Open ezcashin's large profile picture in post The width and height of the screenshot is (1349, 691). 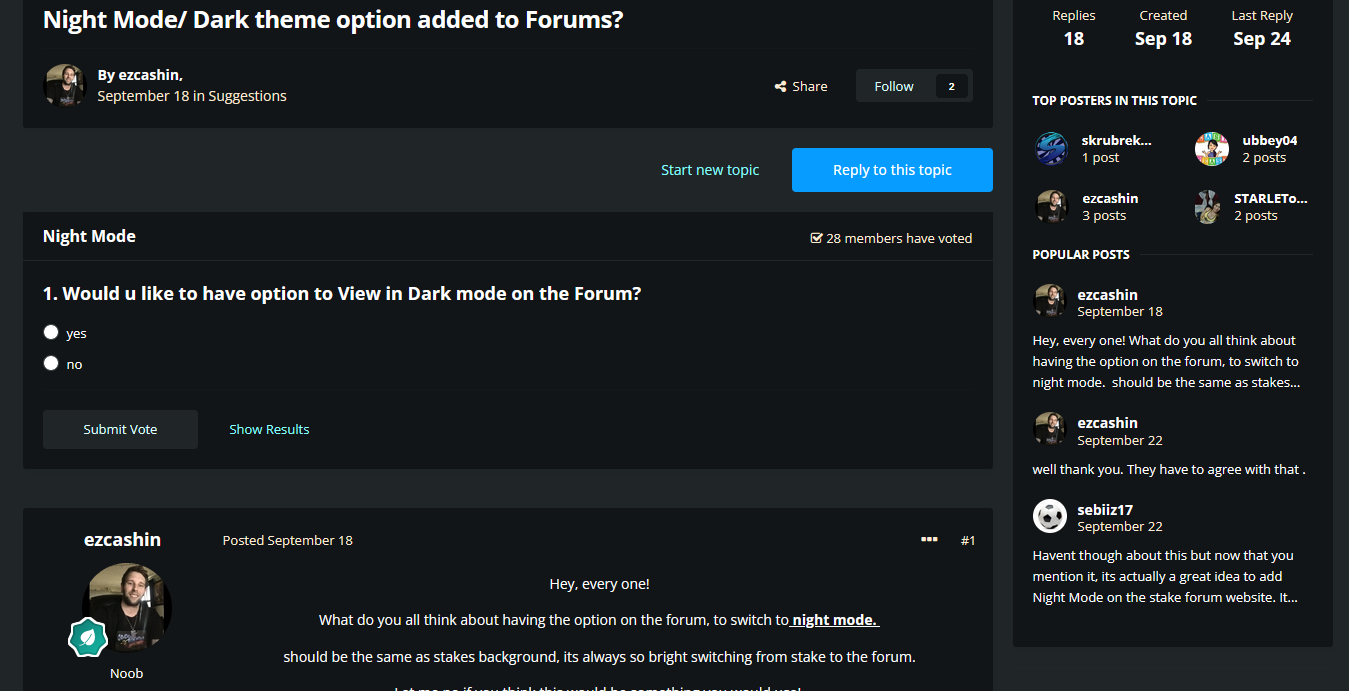(x=127, y=607)
